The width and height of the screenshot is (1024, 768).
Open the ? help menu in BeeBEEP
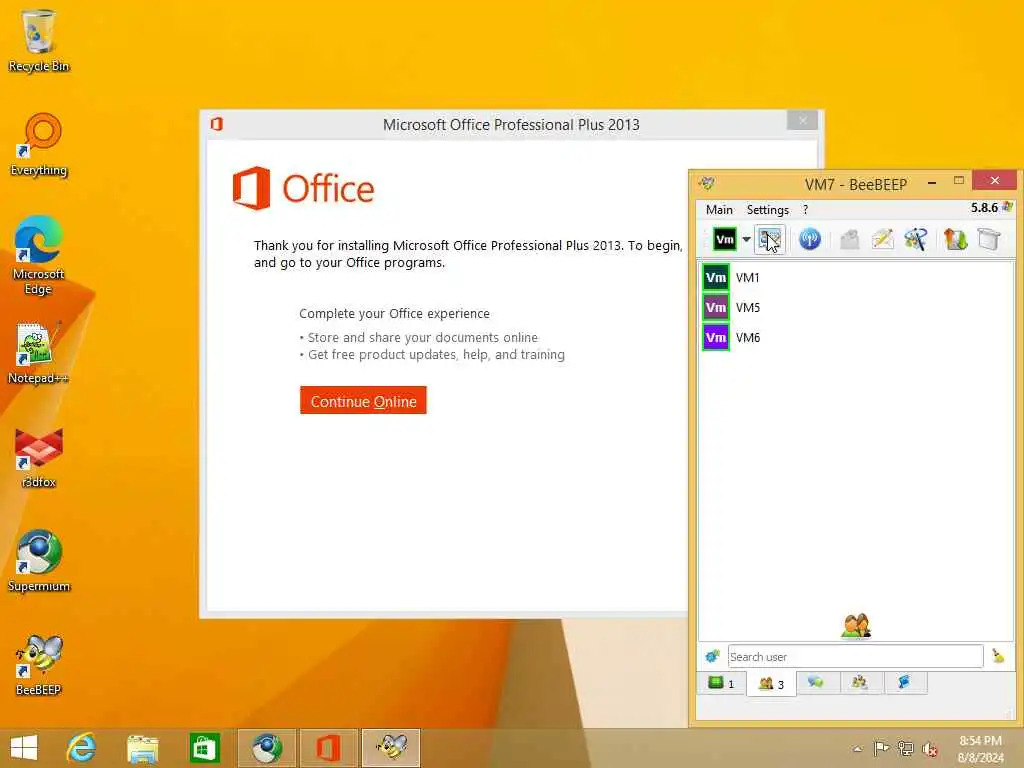[805, 210]
